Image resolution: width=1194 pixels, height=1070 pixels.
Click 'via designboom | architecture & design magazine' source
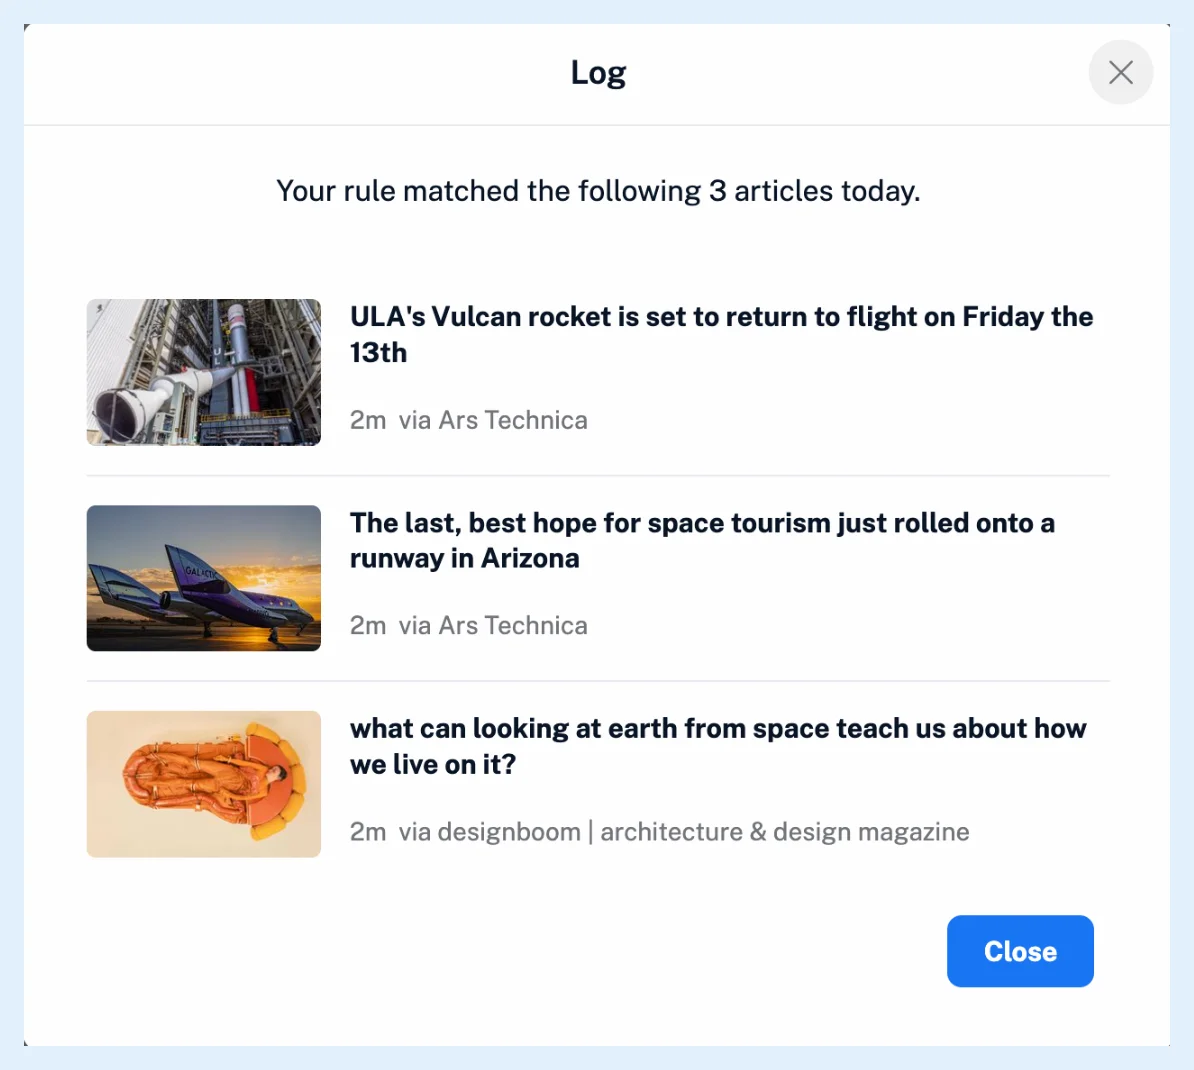click(x=684, y=832)
